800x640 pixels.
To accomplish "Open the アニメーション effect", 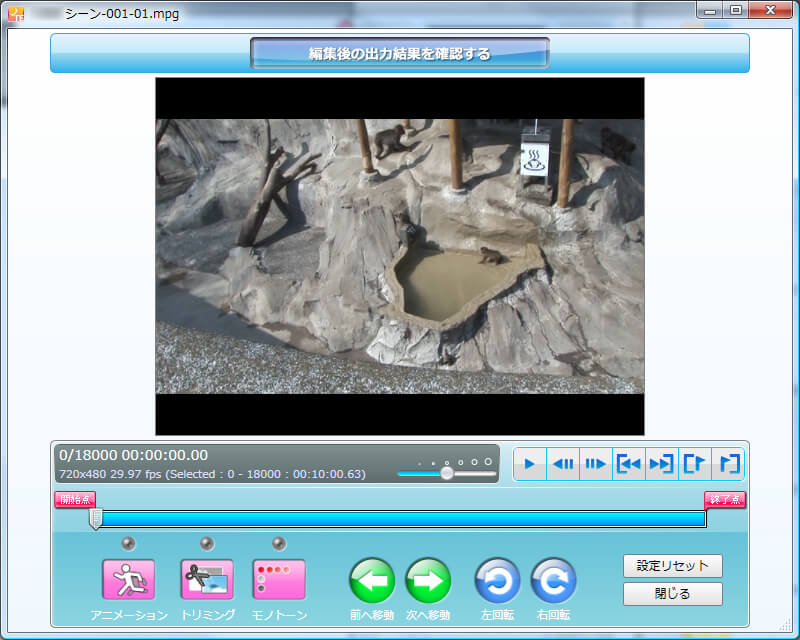I will pyautogui.click(x=128, y=579).
